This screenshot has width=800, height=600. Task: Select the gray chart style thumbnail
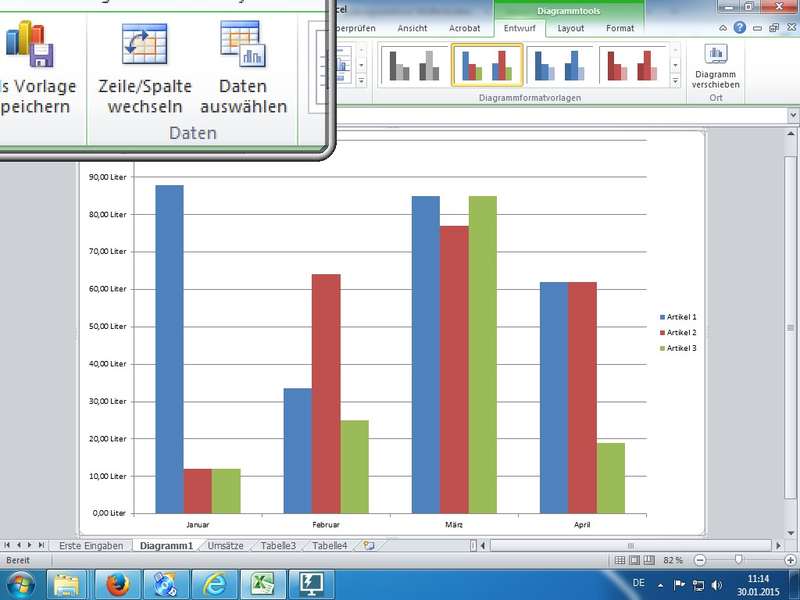414,65
